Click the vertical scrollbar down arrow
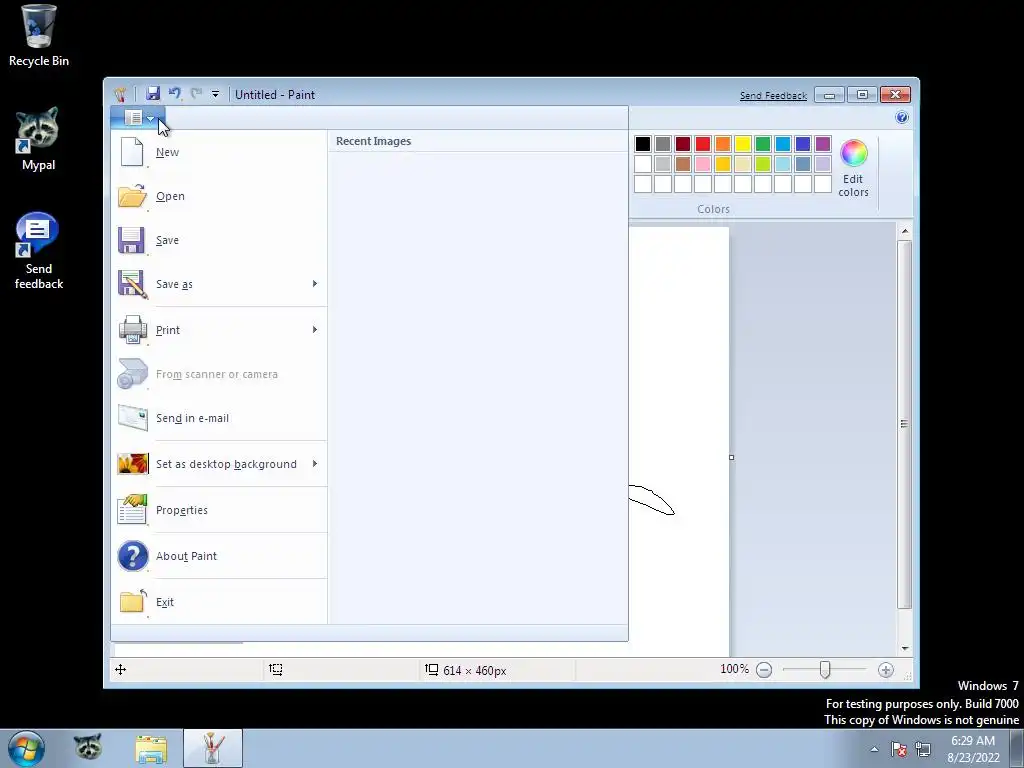This screenshot has height=768, width=1024. coord(904,648)
